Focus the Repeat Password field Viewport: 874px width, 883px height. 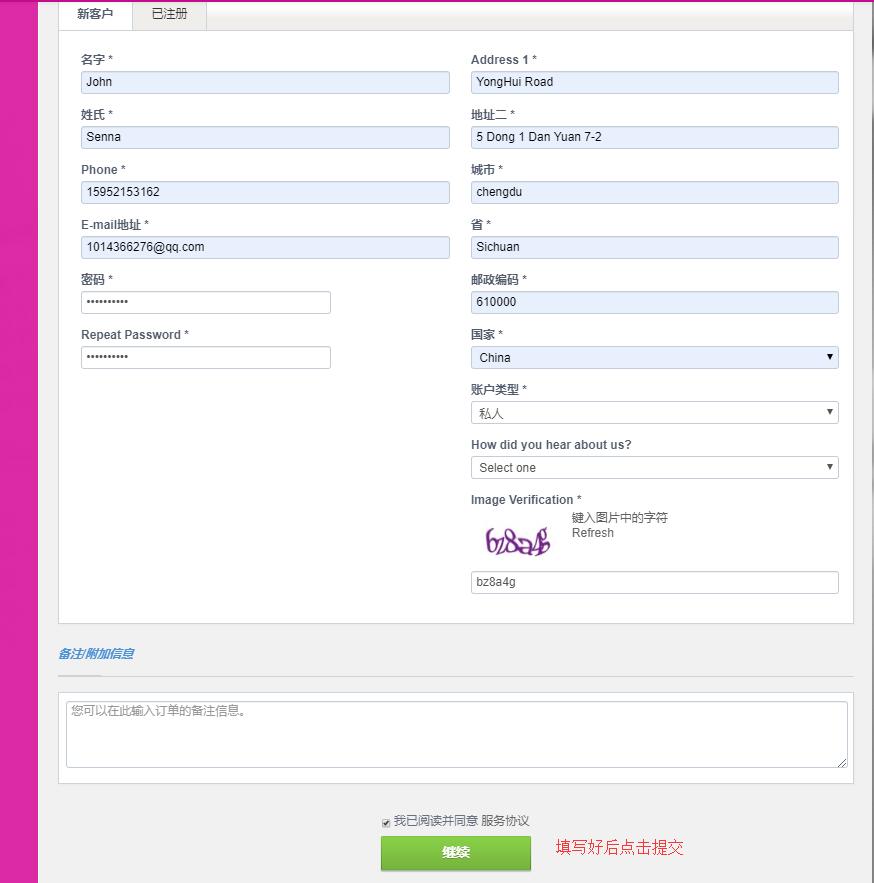point(206,358)
